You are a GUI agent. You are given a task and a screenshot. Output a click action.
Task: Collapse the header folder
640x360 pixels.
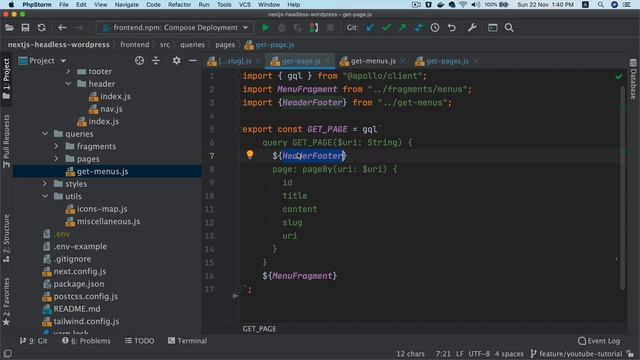(x=68, y=84)
